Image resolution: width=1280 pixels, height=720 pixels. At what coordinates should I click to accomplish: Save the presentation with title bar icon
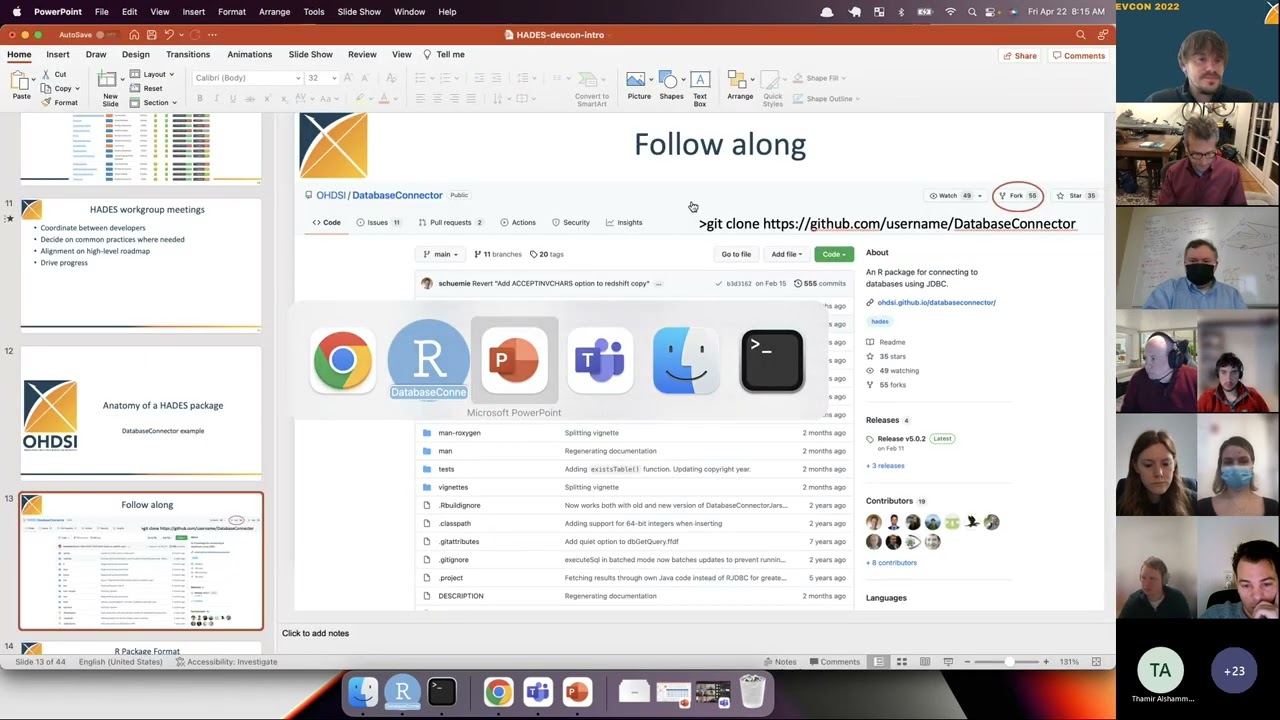pos(151,35)
